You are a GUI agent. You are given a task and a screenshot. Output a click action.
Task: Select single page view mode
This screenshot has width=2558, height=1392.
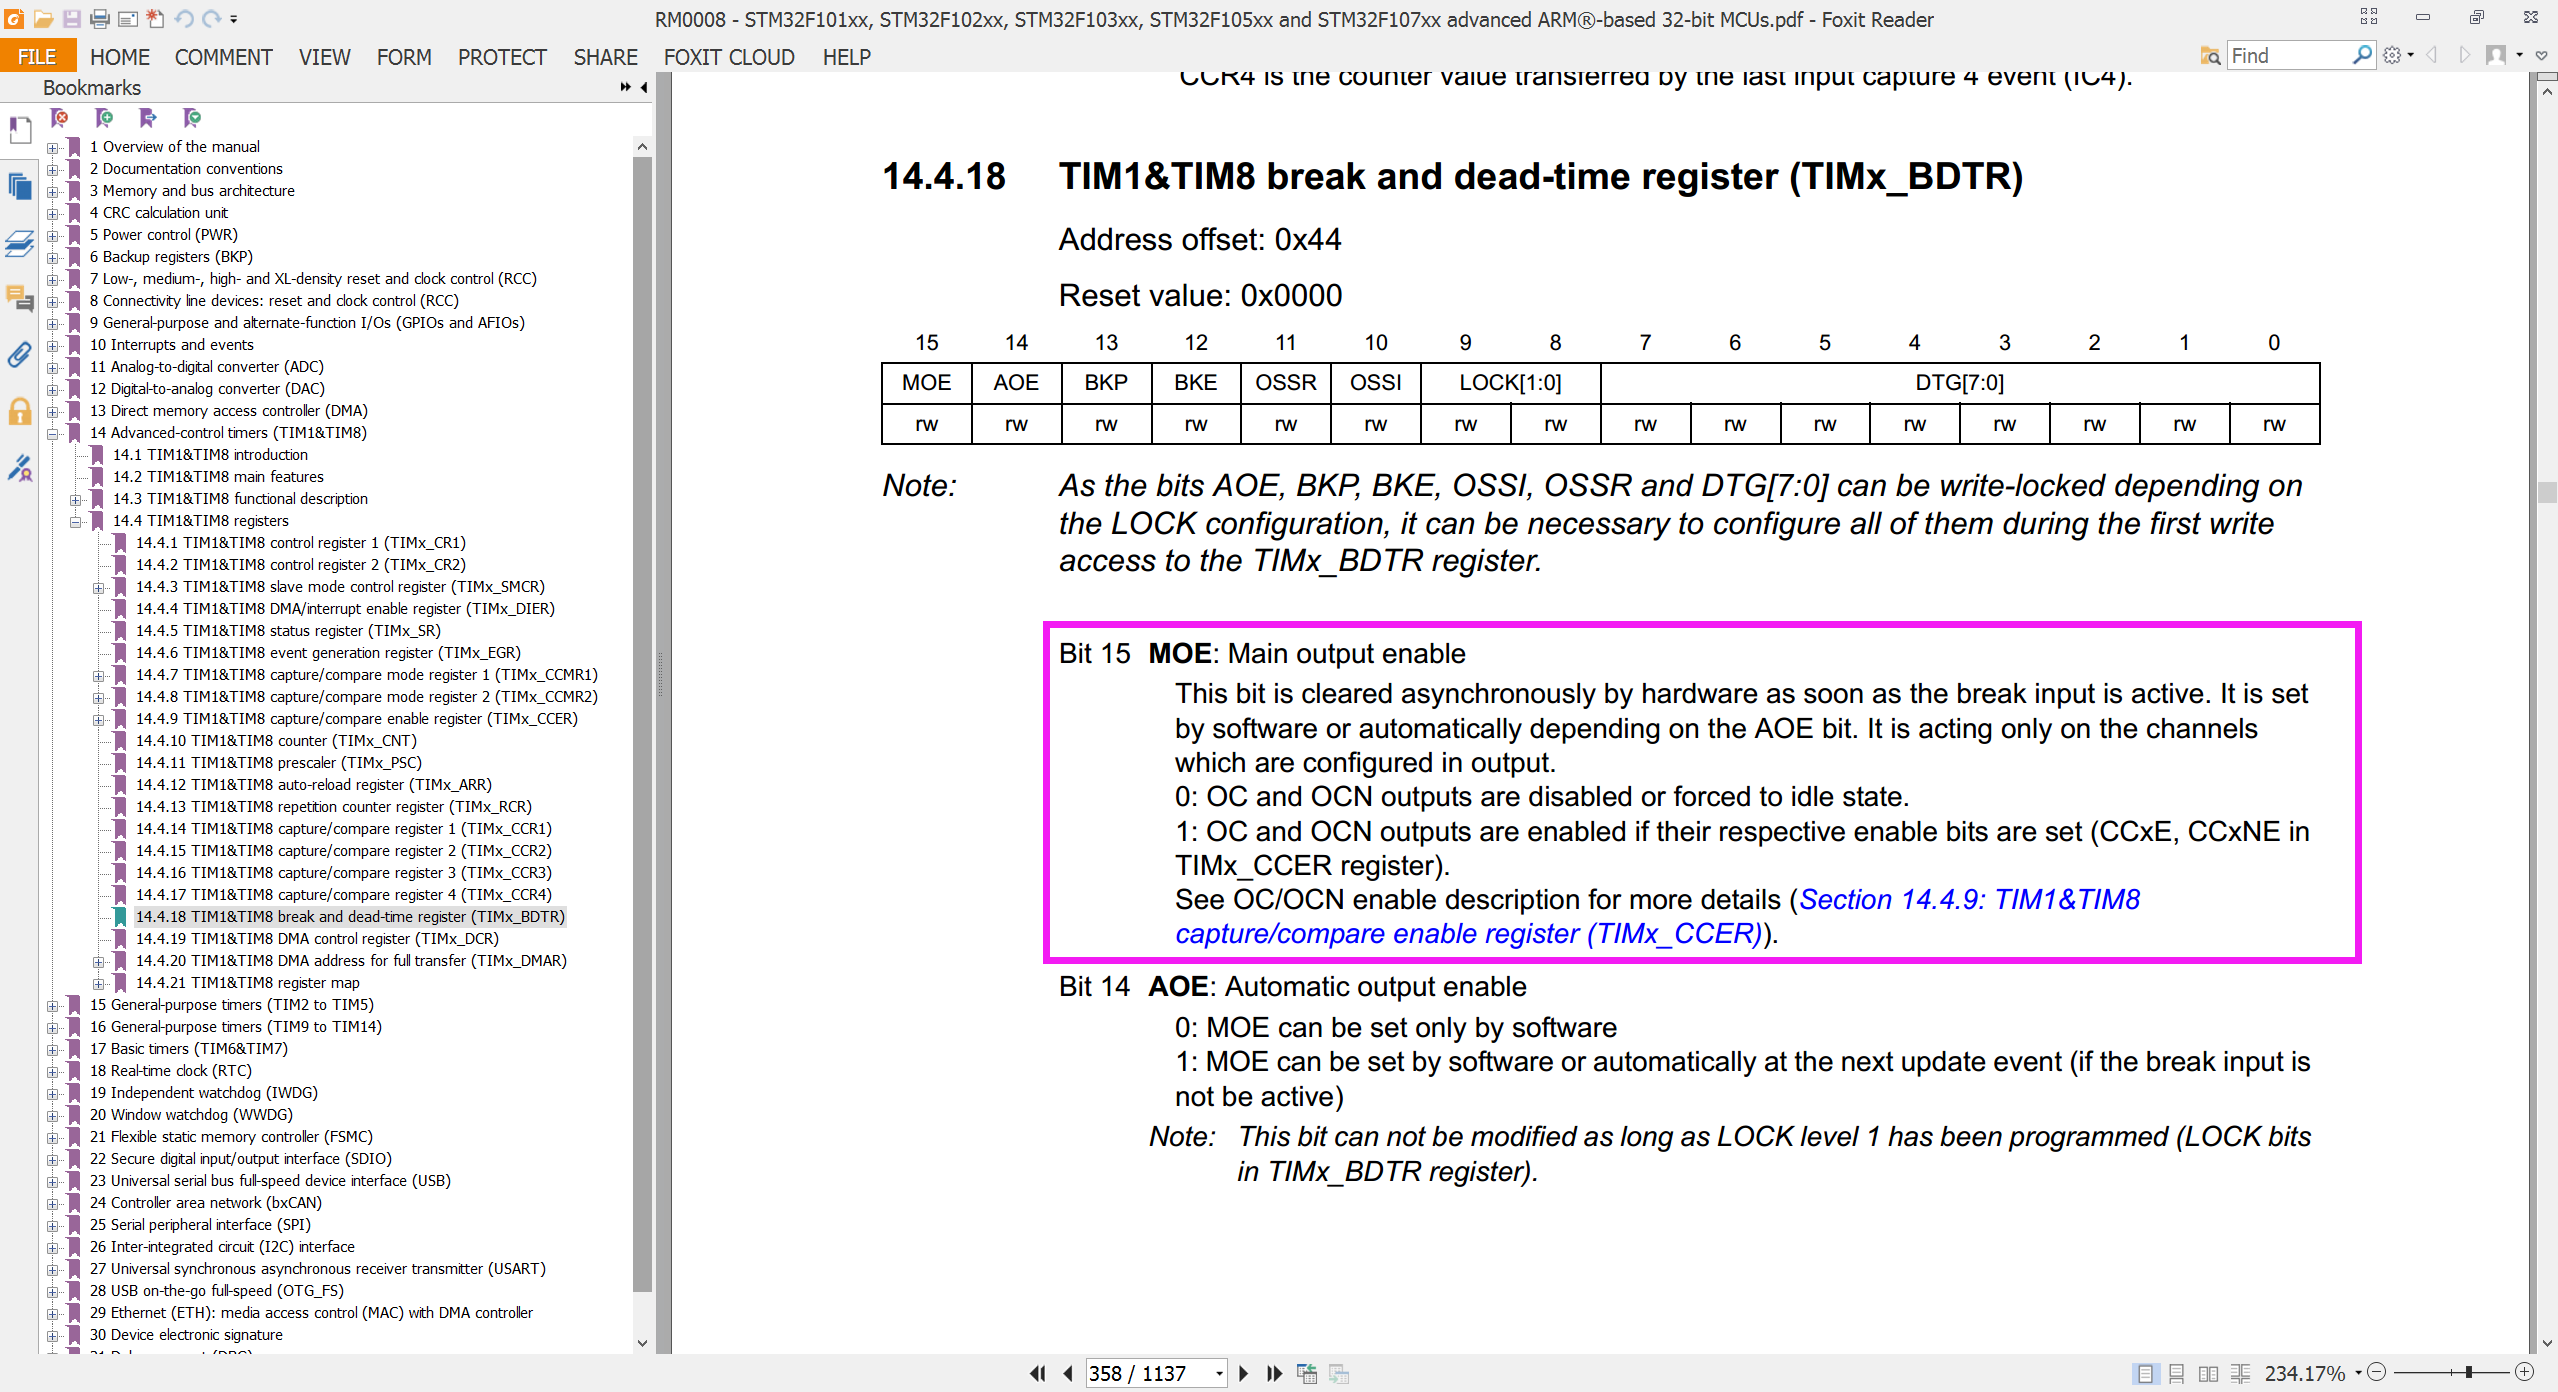(x=2145, y=1374)
